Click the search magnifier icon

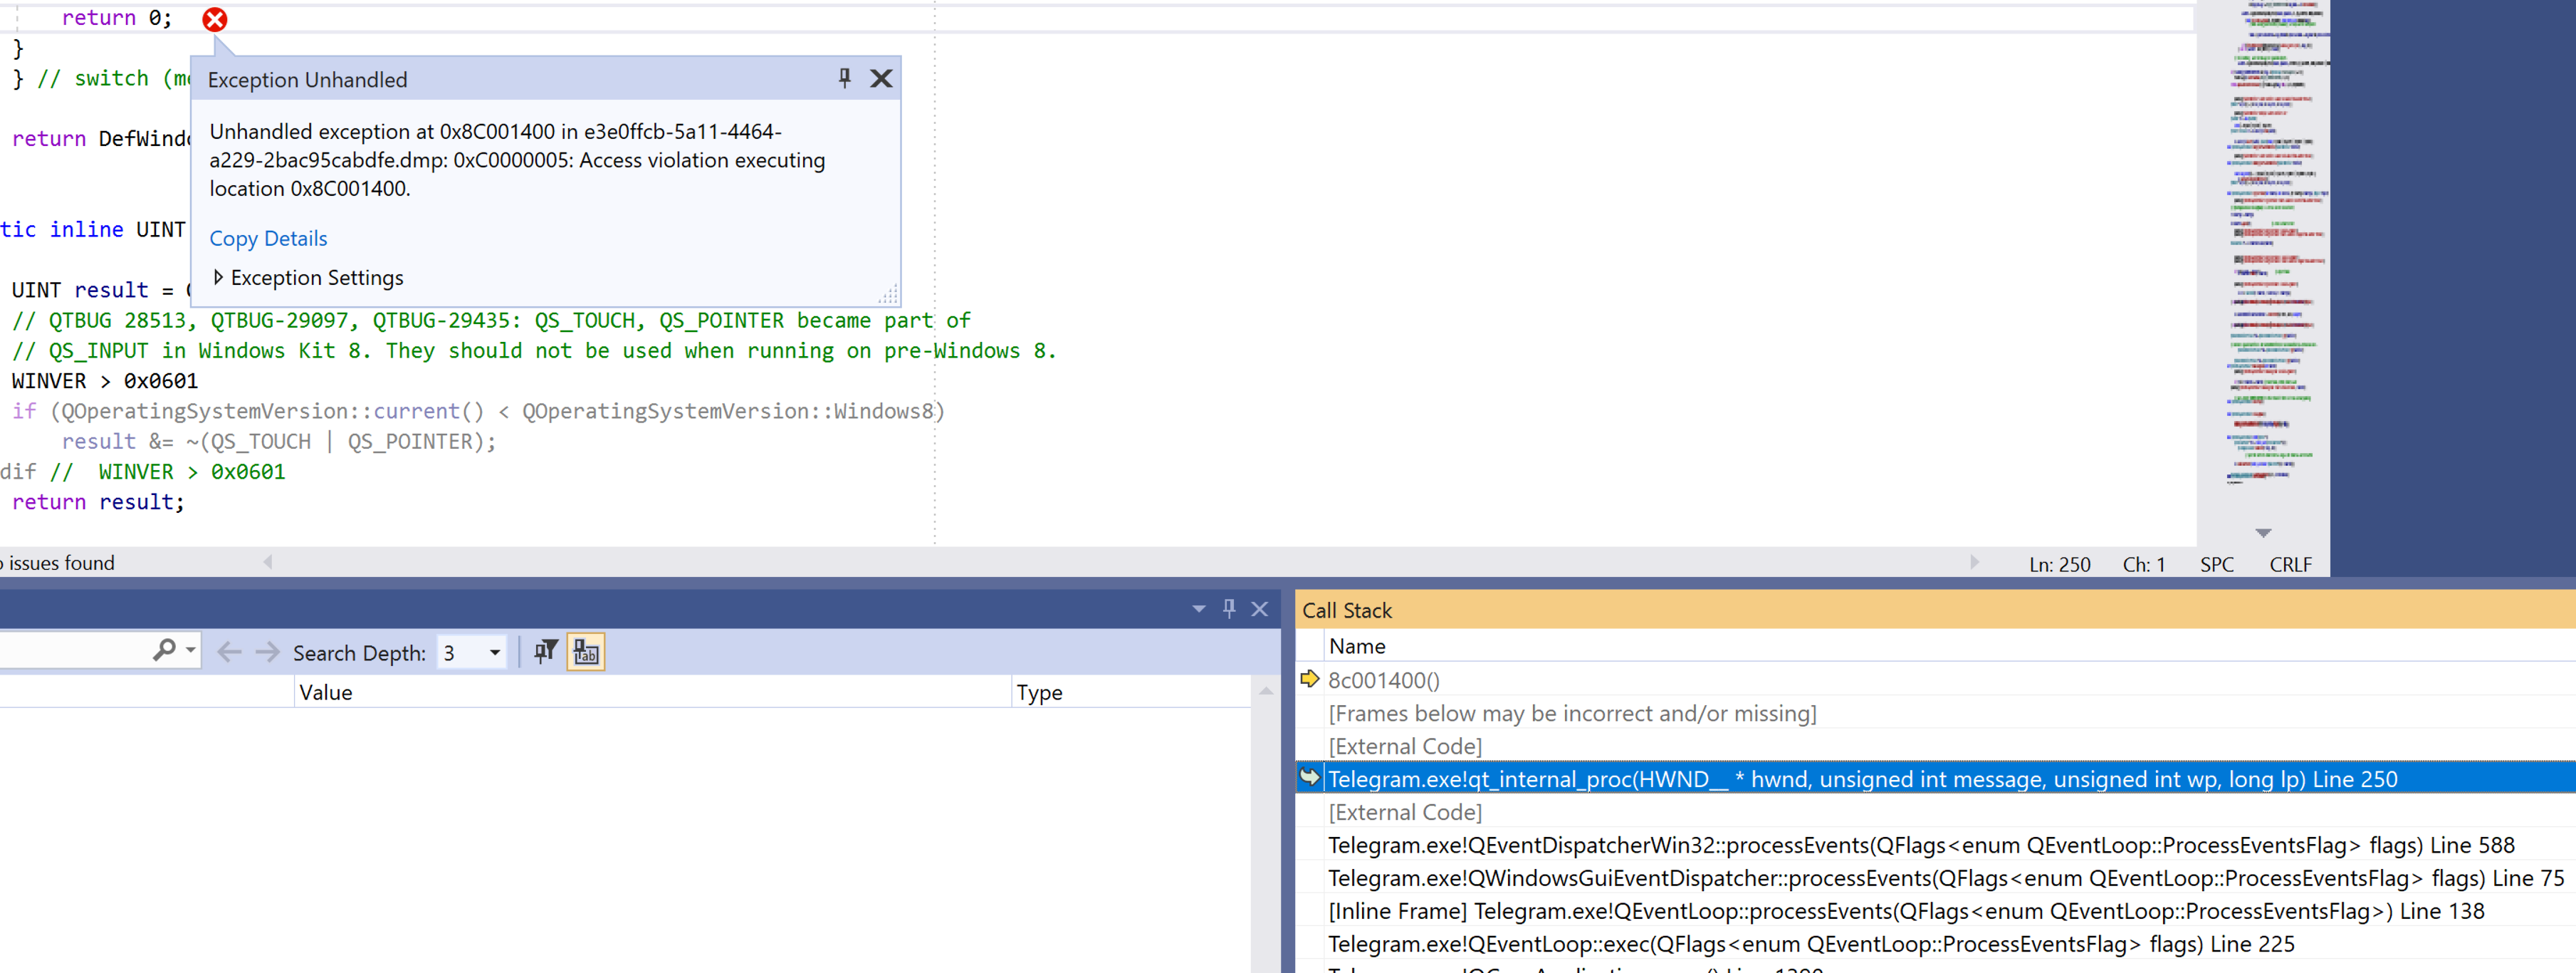point(163,651)
